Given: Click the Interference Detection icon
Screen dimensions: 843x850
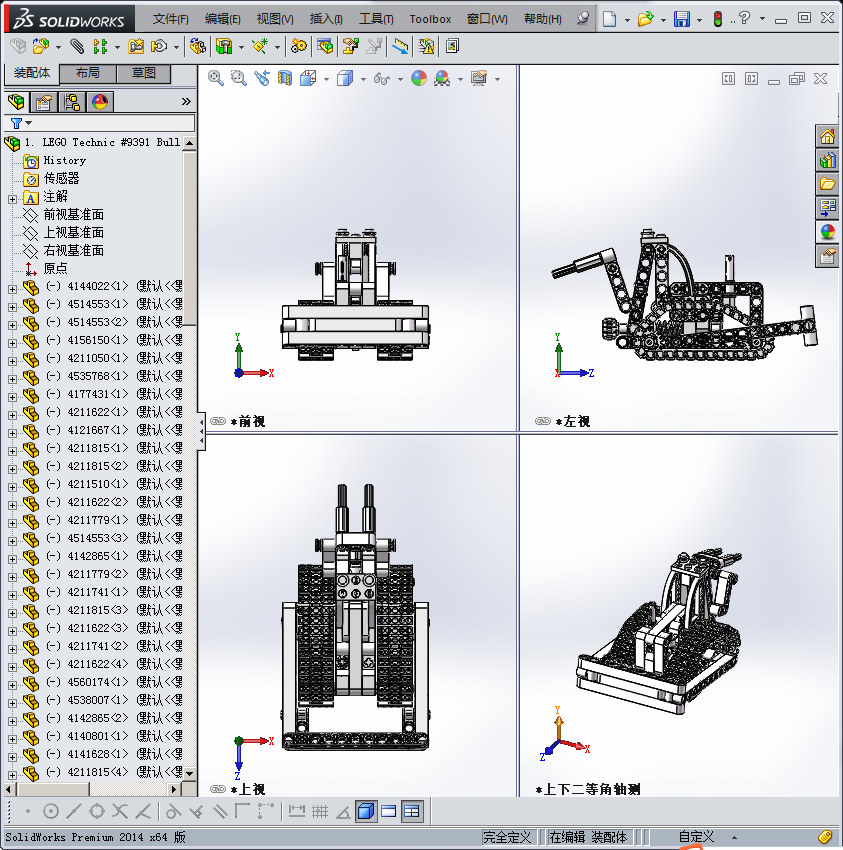Looking at the screenshot, I should (x=401, y=47).
